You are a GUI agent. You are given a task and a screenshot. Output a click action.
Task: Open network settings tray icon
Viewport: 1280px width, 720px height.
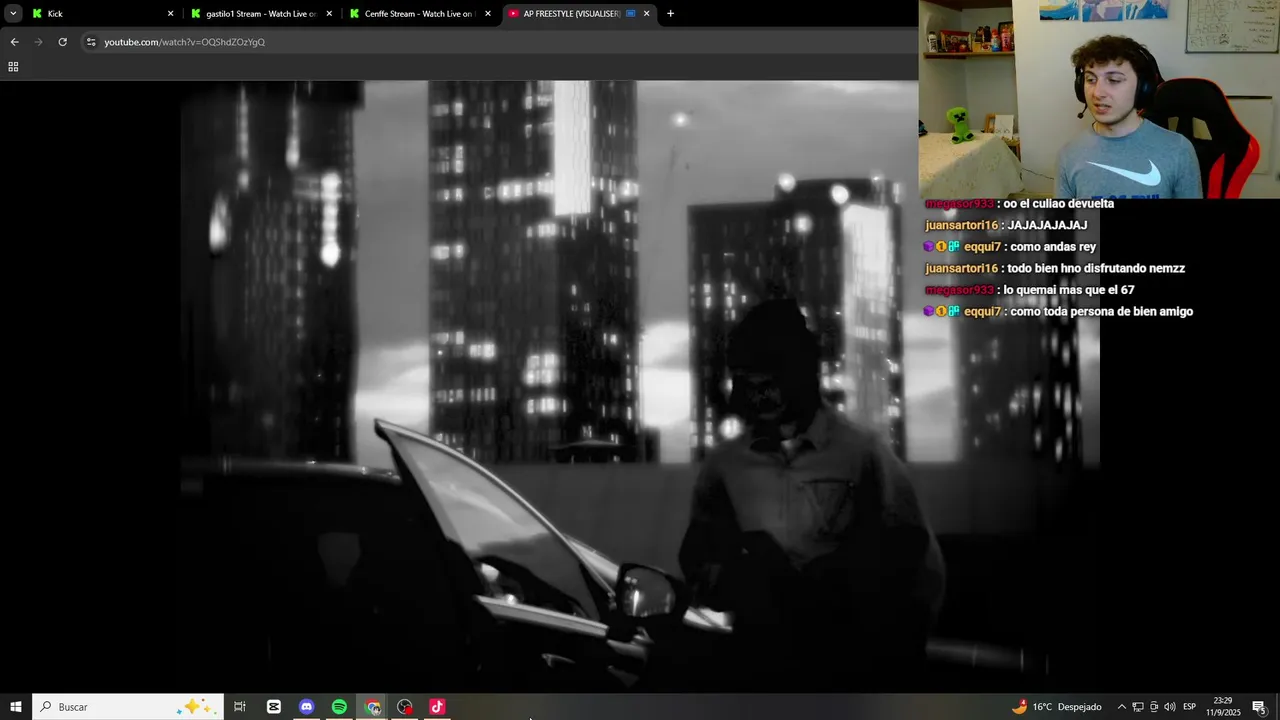pos(1138,707)
